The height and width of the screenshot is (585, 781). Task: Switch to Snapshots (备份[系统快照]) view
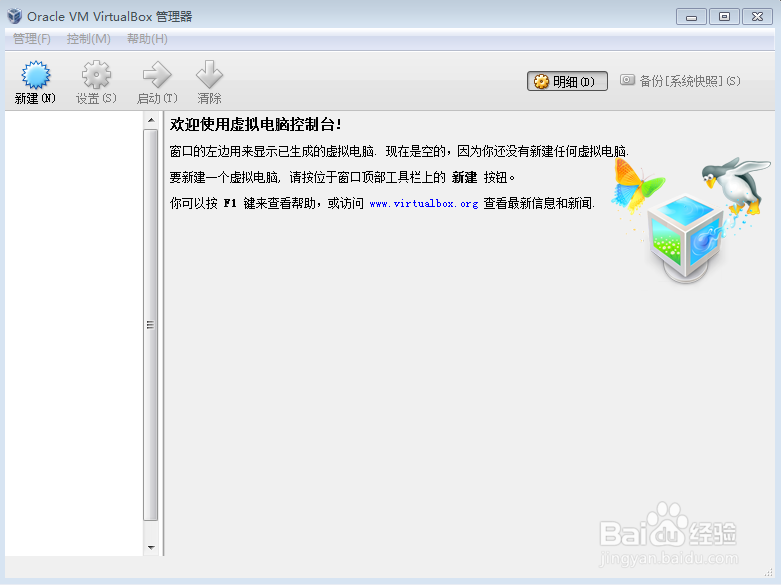point(680,81)
